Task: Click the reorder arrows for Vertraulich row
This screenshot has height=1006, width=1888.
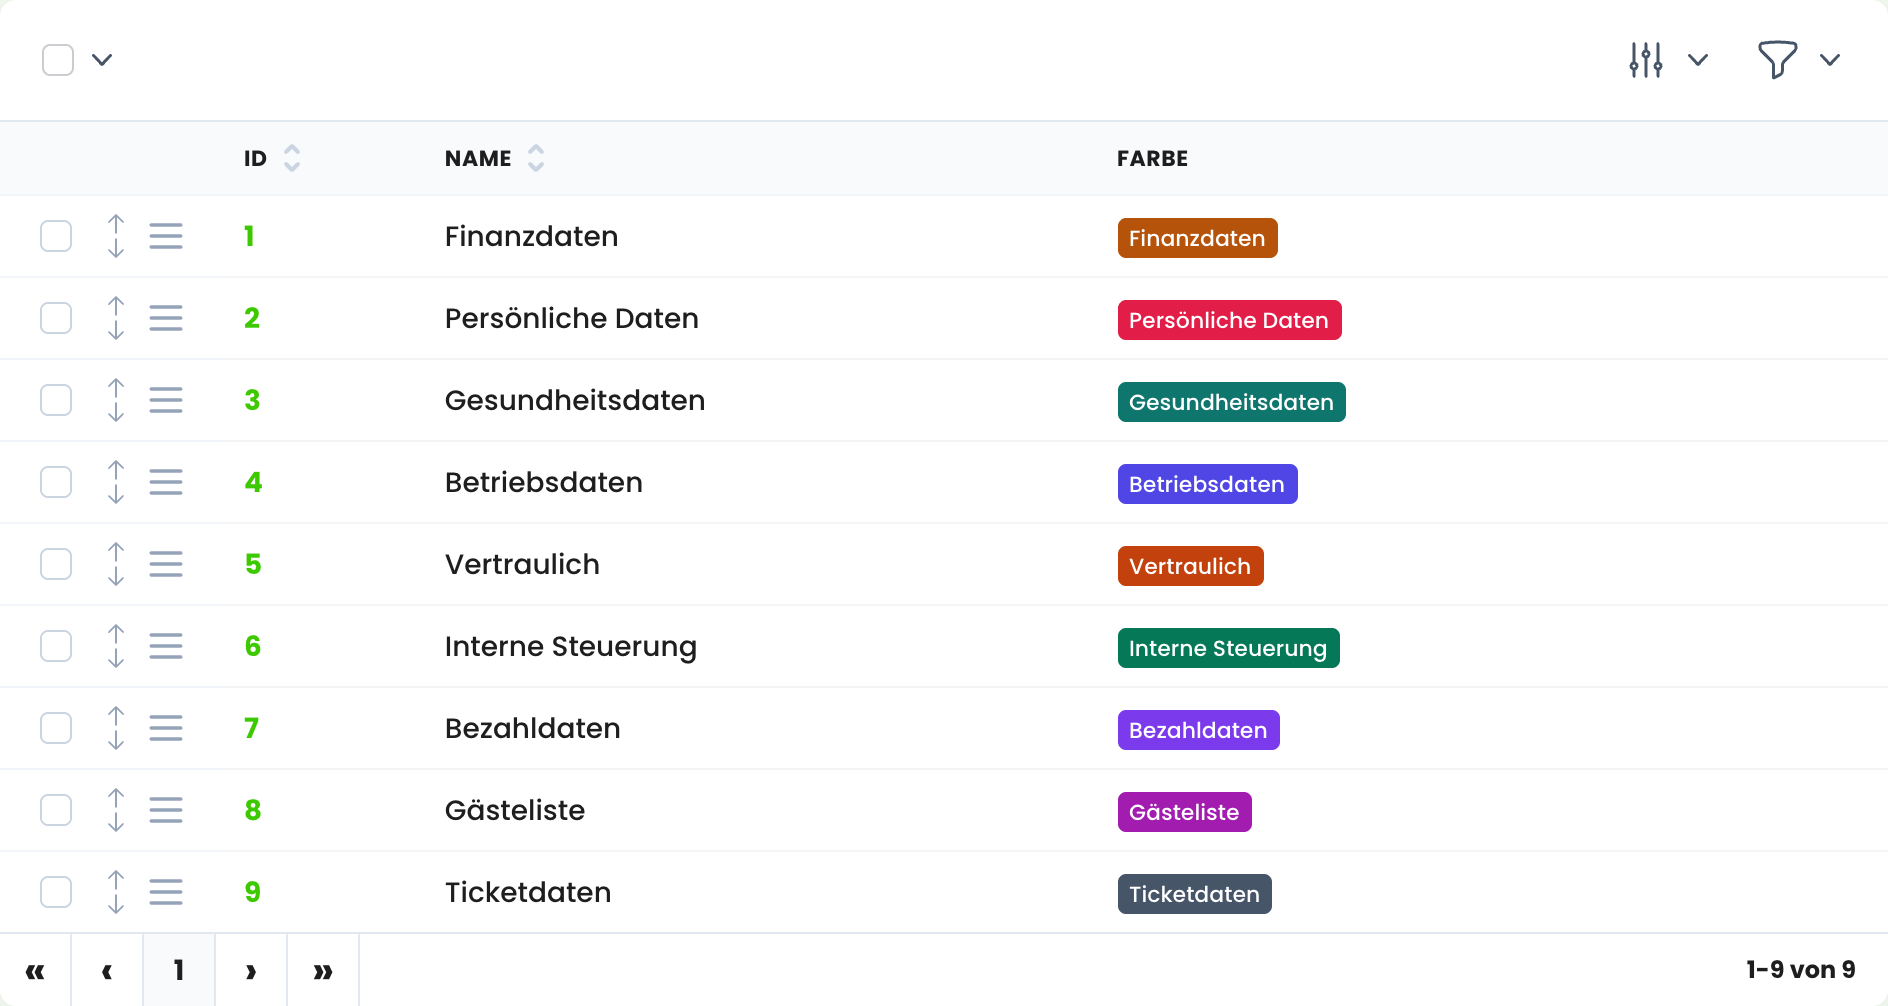Action: (x=116, y=564)
